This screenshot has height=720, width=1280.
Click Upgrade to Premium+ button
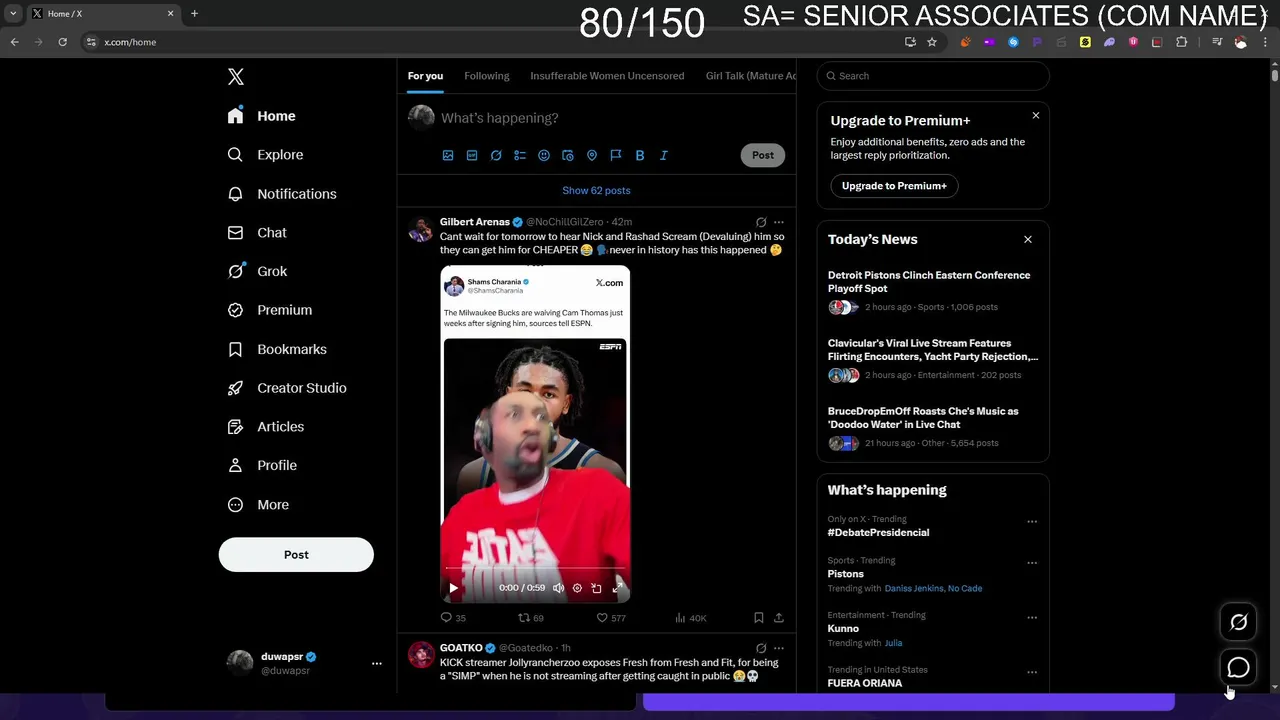tap(894, 186)
